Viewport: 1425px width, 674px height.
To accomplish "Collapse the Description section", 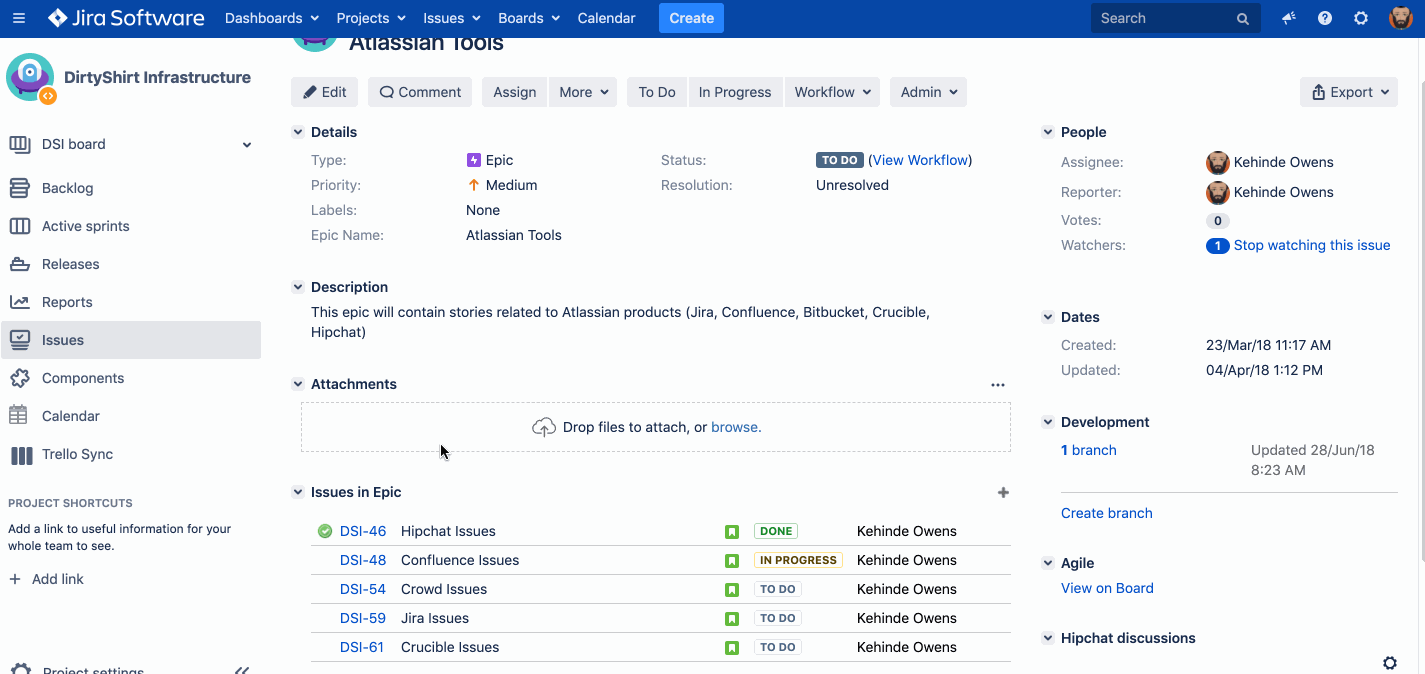I will click(x=297, y=287).
